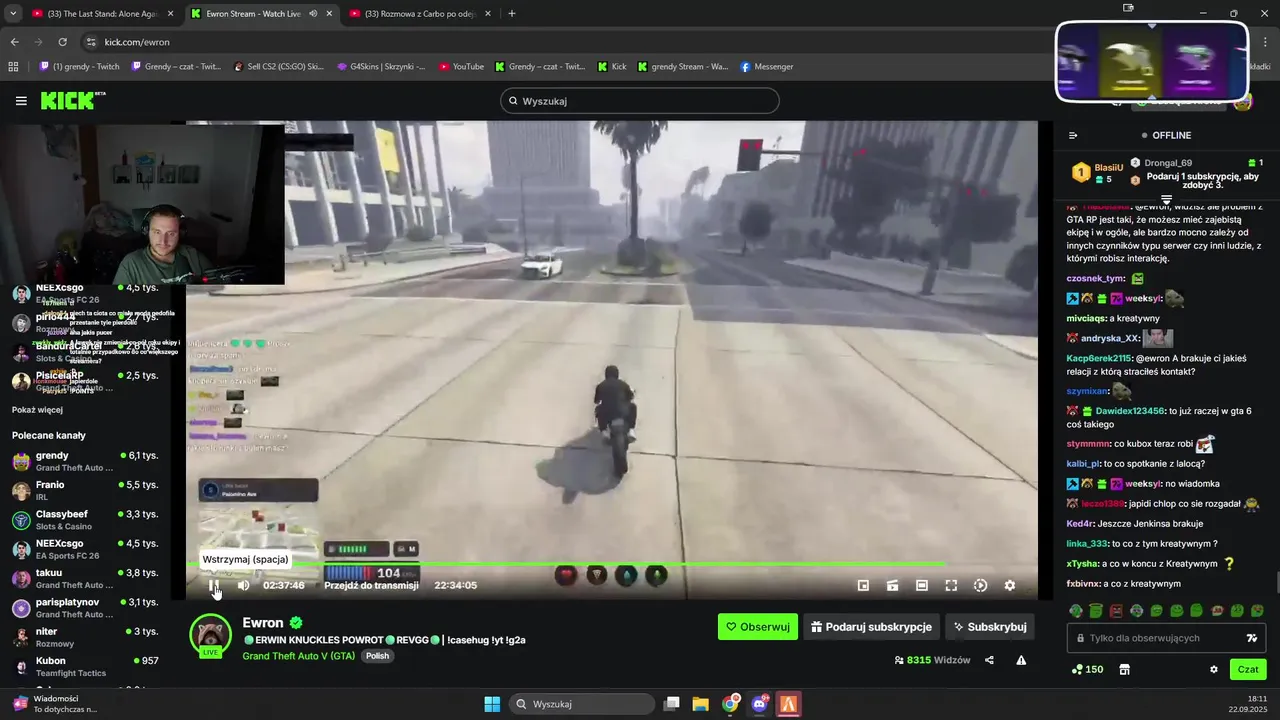The height and width of the screenshot is (720, 1280).
Task: Go to Kick homepage via logo
Action: 72,100
